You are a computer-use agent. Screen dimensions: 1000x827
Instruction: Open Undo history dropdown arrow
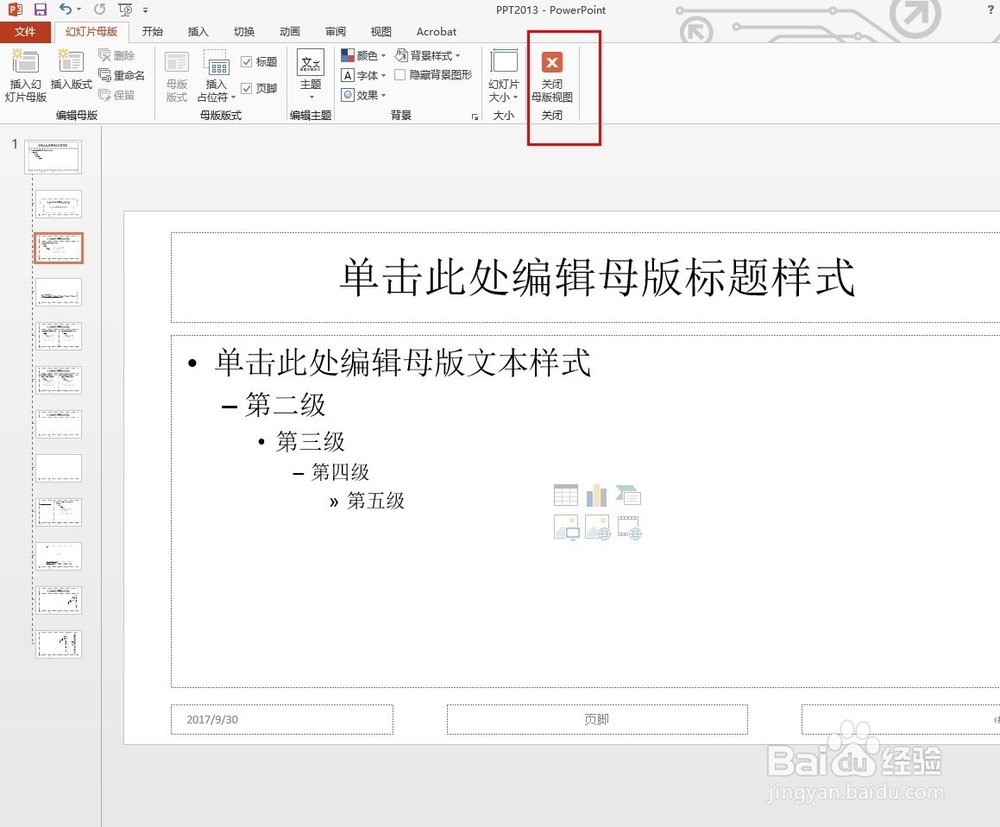[78, 10]
